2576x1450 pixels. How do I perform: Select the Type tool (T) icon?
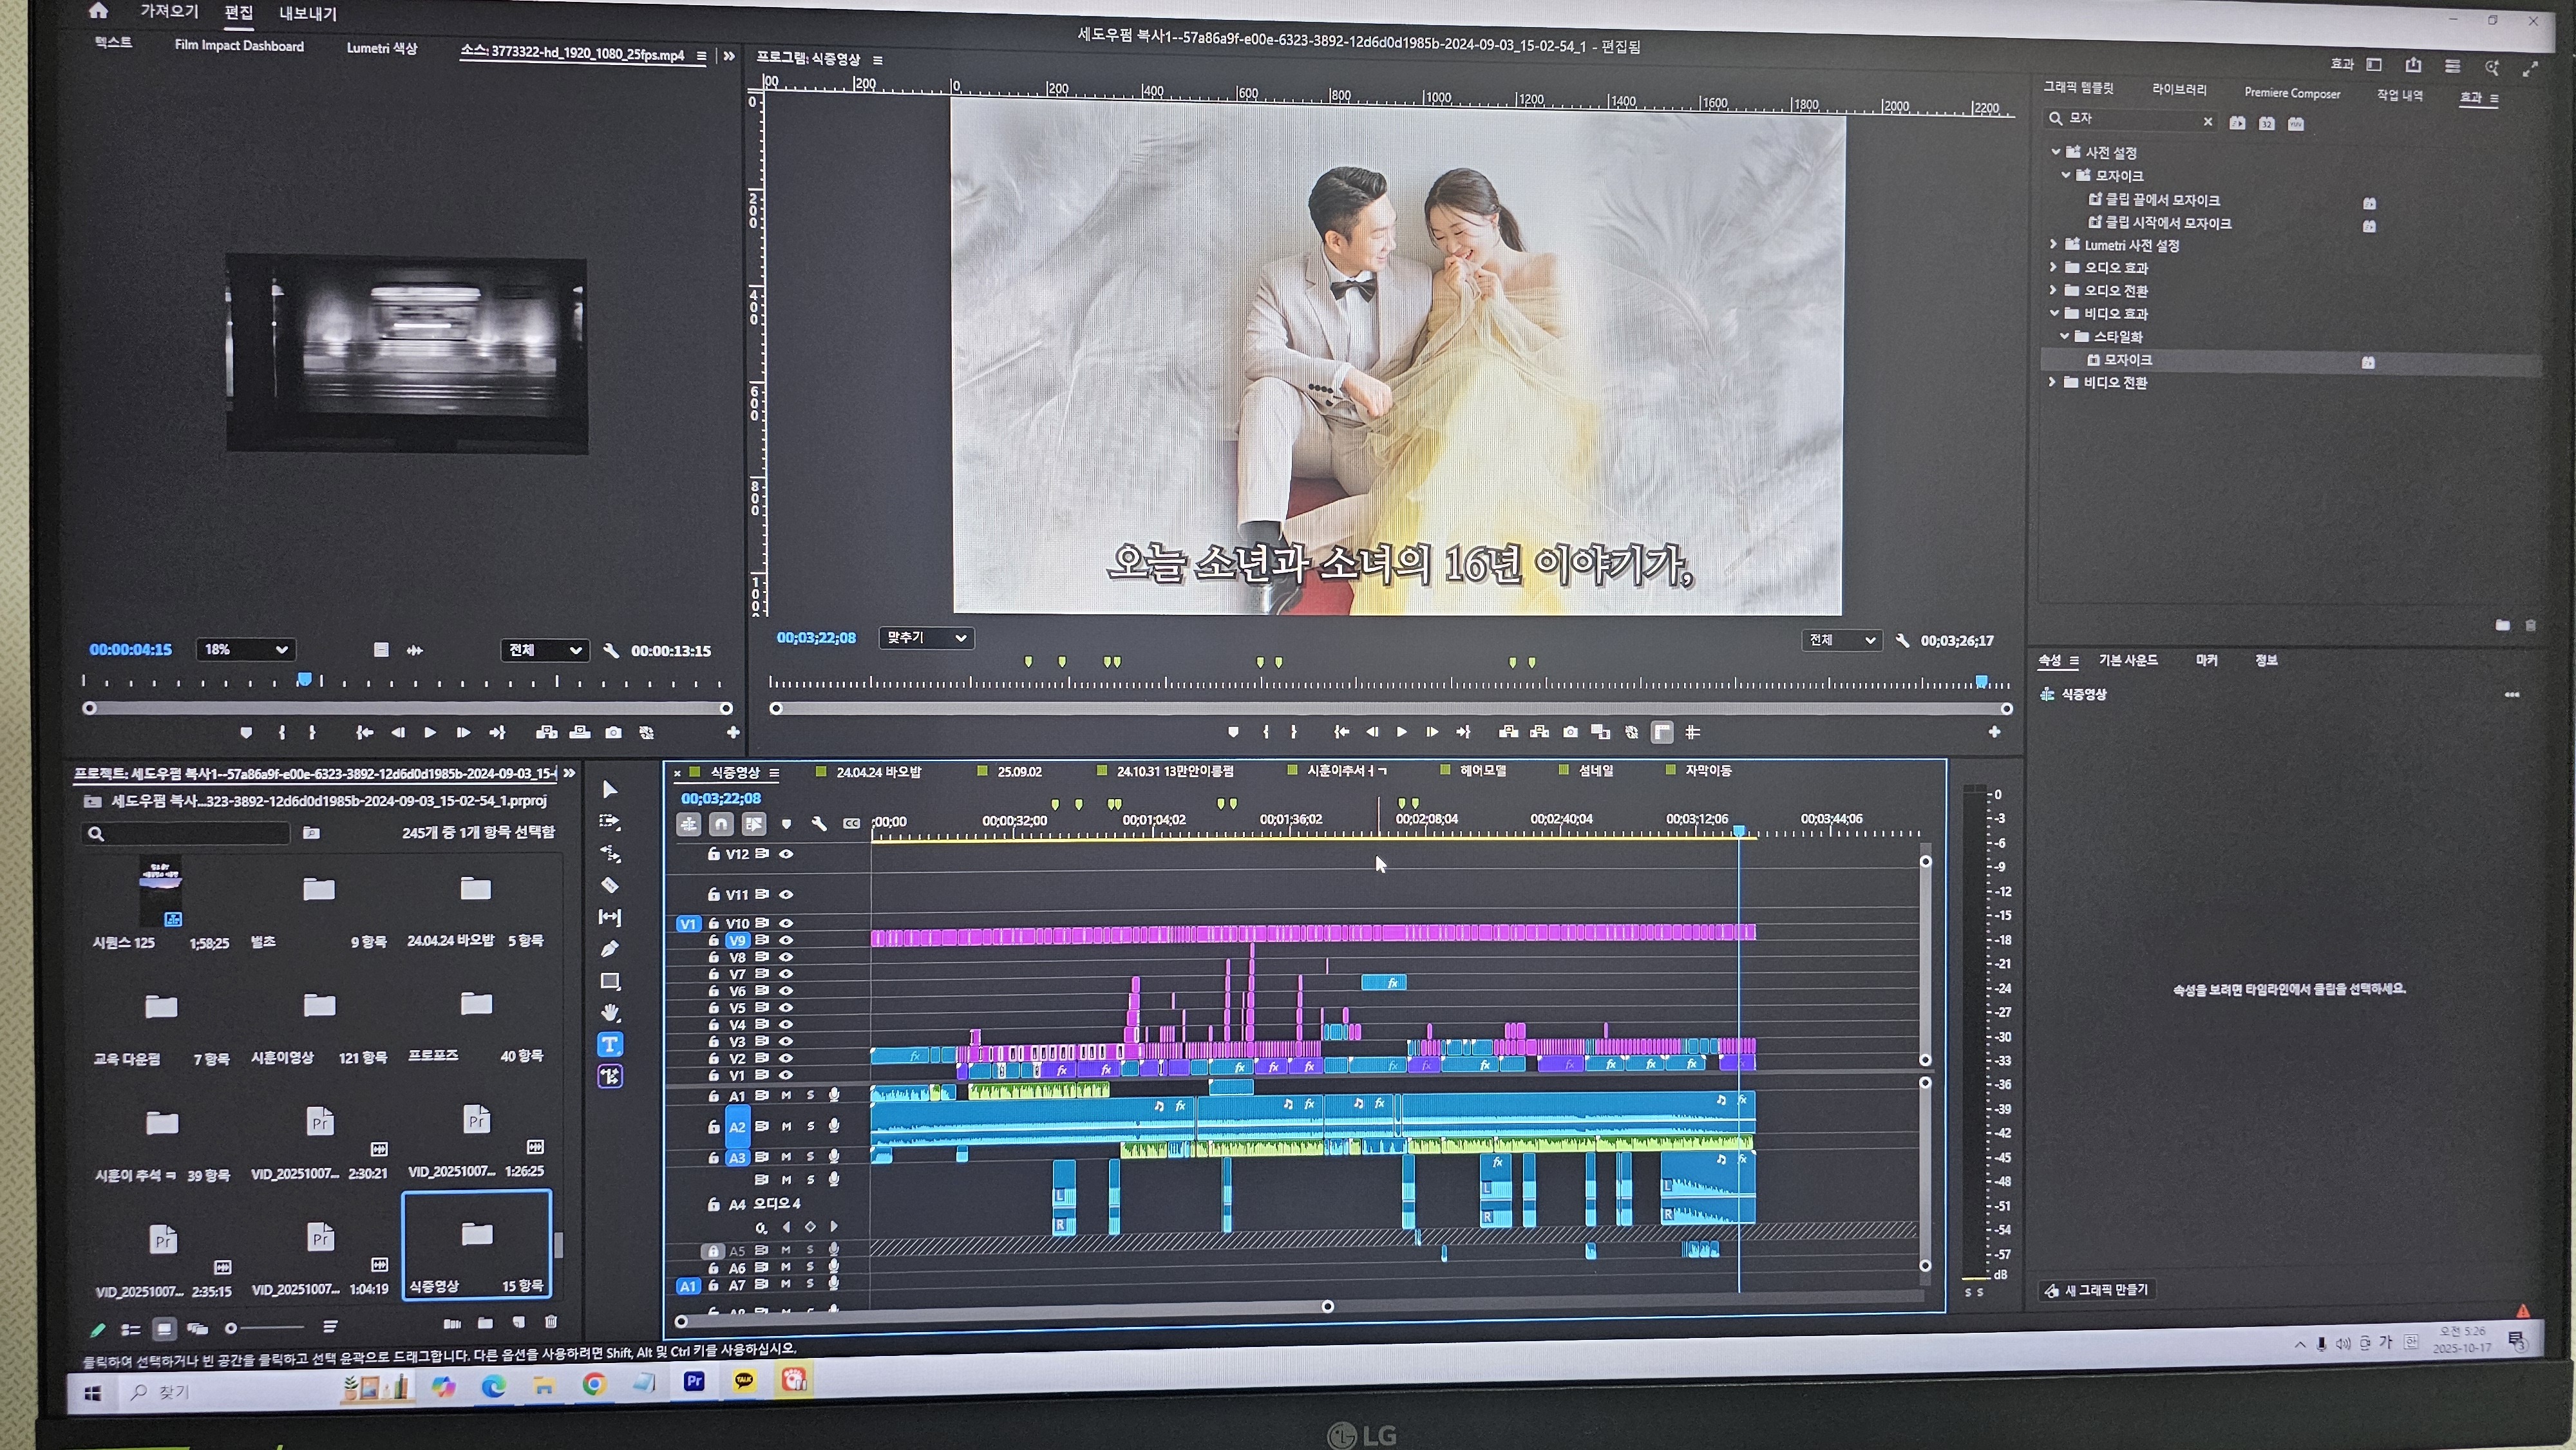coord(609,1044)
